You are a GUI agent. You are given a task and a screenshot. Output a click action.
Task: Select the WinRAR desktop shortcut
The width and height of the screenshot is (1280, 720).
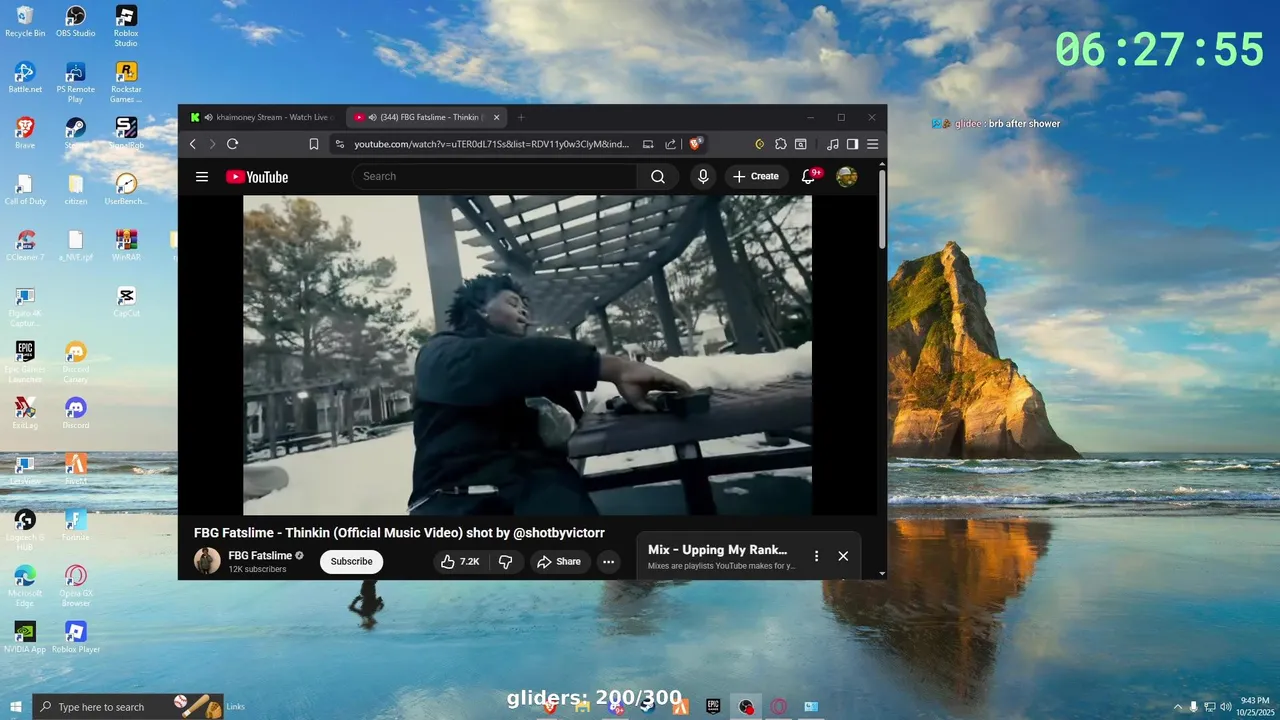(126, 245)
